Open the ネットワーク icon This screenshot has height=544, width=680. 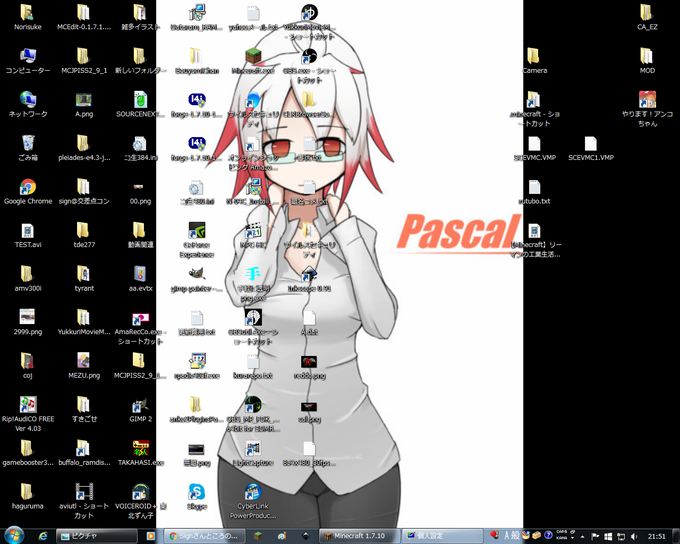28,105
